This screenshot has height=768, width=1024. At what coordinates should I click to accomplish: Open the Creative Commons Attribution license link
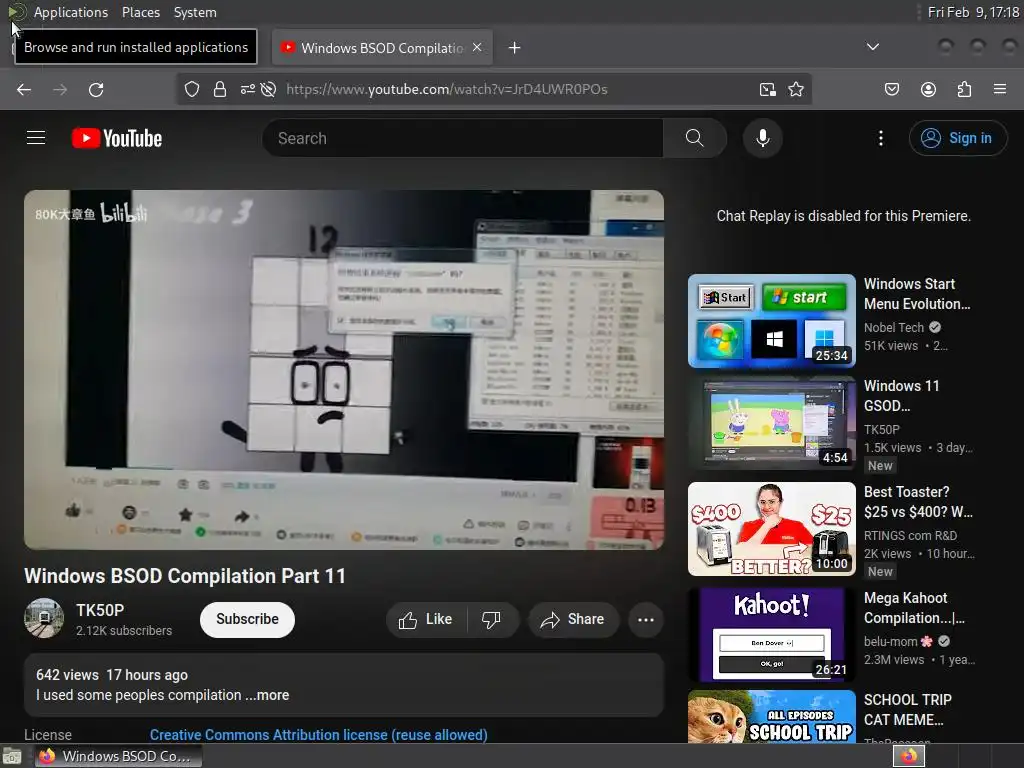pos(319,735)
